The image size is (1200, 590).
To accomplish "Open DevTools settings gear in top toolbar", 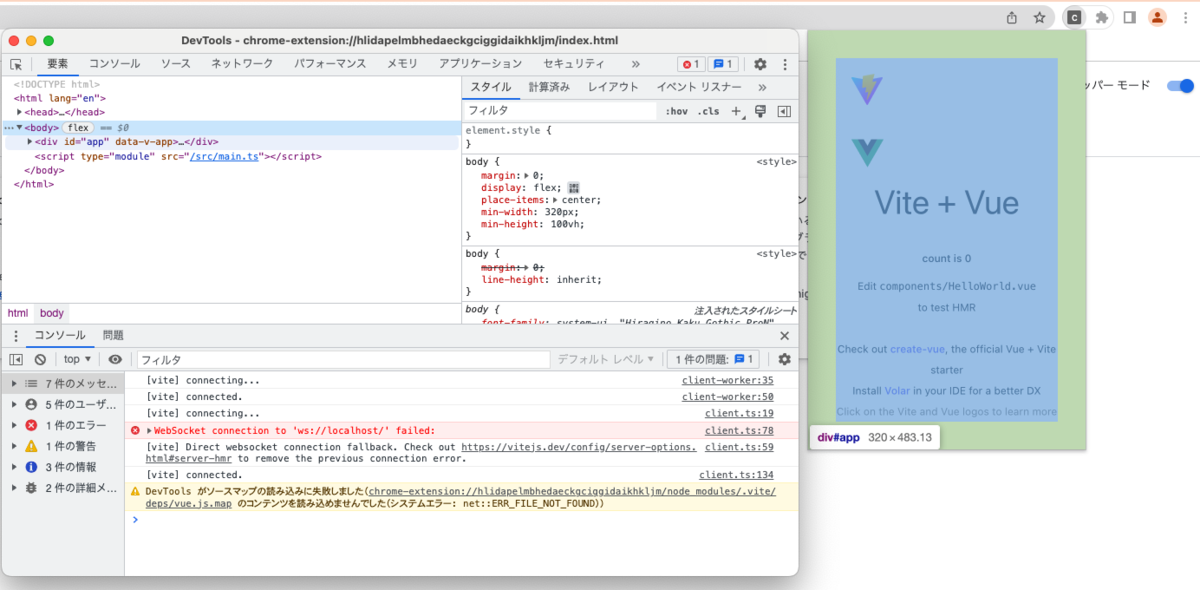I will pyautogui.click(x=760, y=64).
